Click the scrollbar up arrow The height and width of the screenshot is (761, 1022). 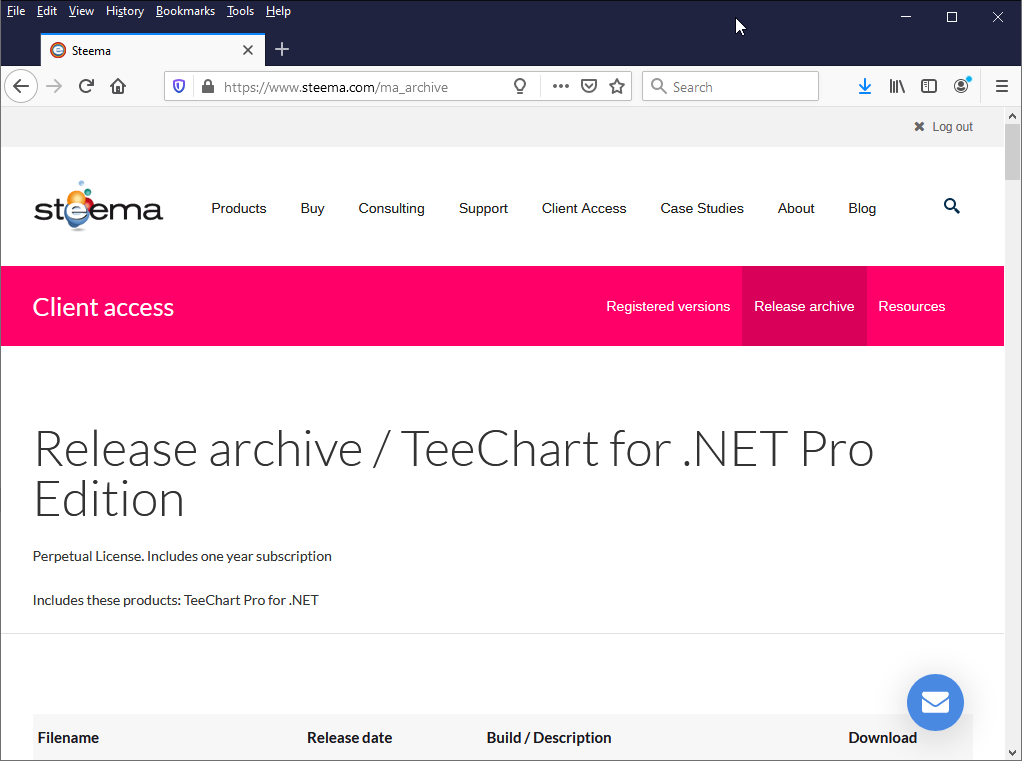coord(1012,116)
